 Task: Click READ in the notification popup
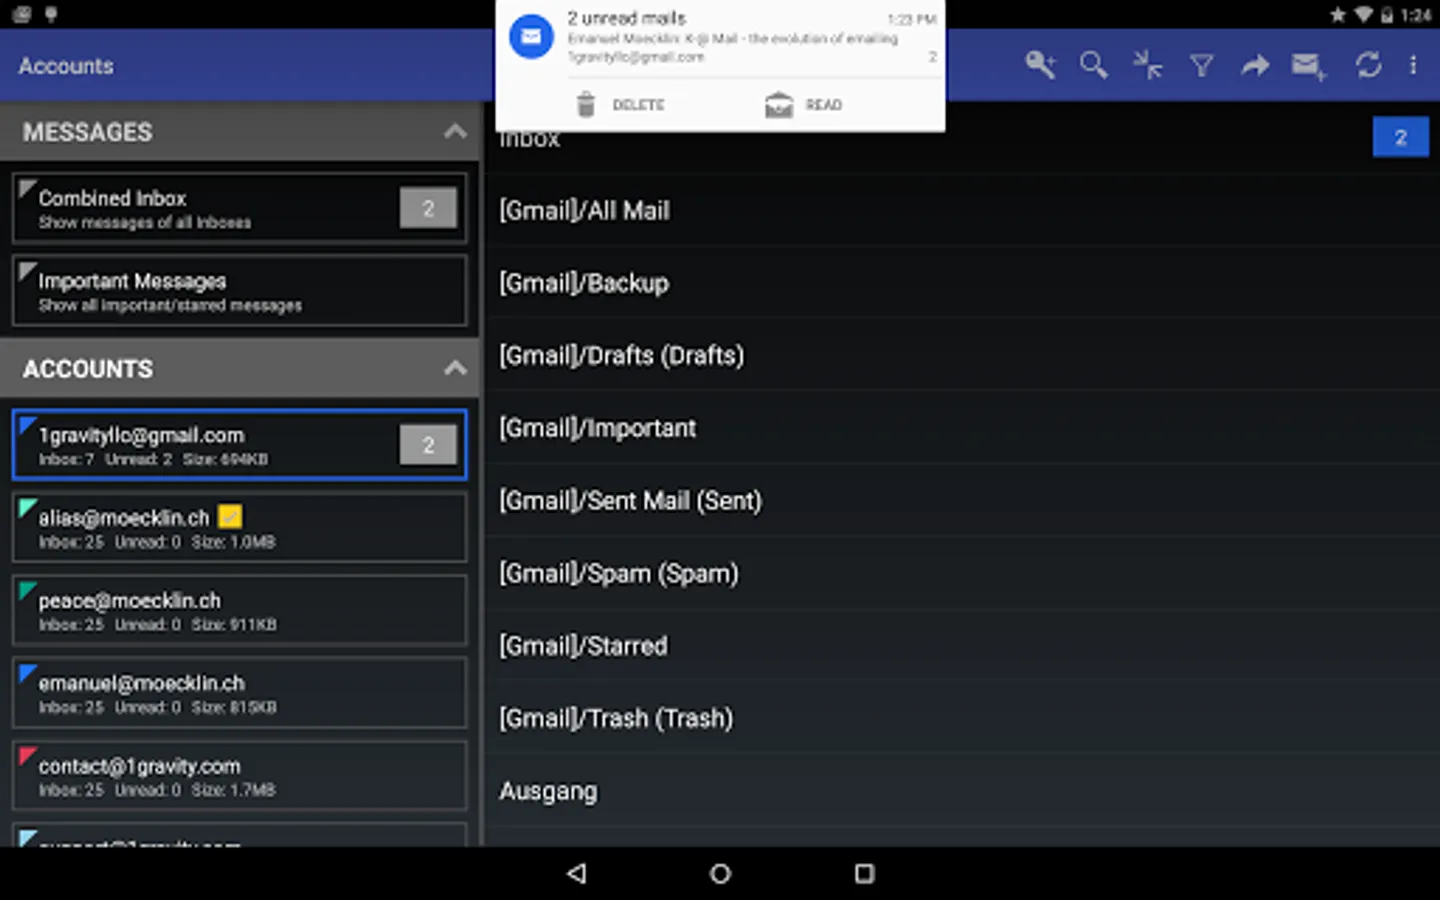(824, 105)
